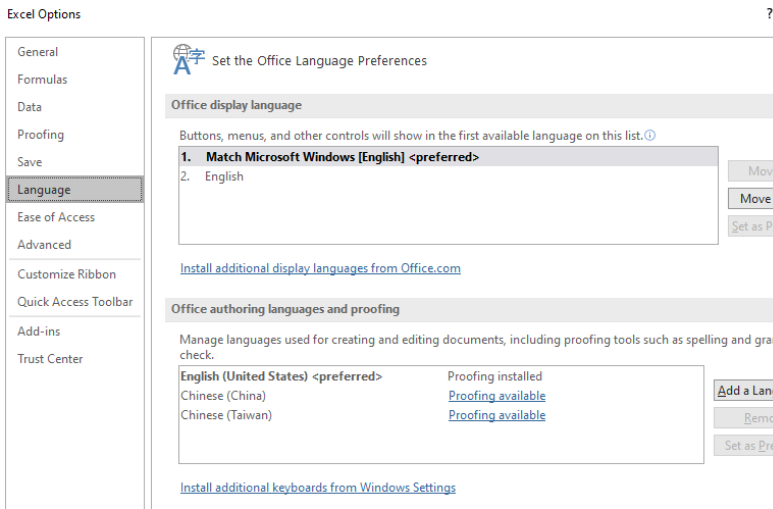Select the second display language, English
This screenshot has height=509, width=773.
[x=448, y=177]
